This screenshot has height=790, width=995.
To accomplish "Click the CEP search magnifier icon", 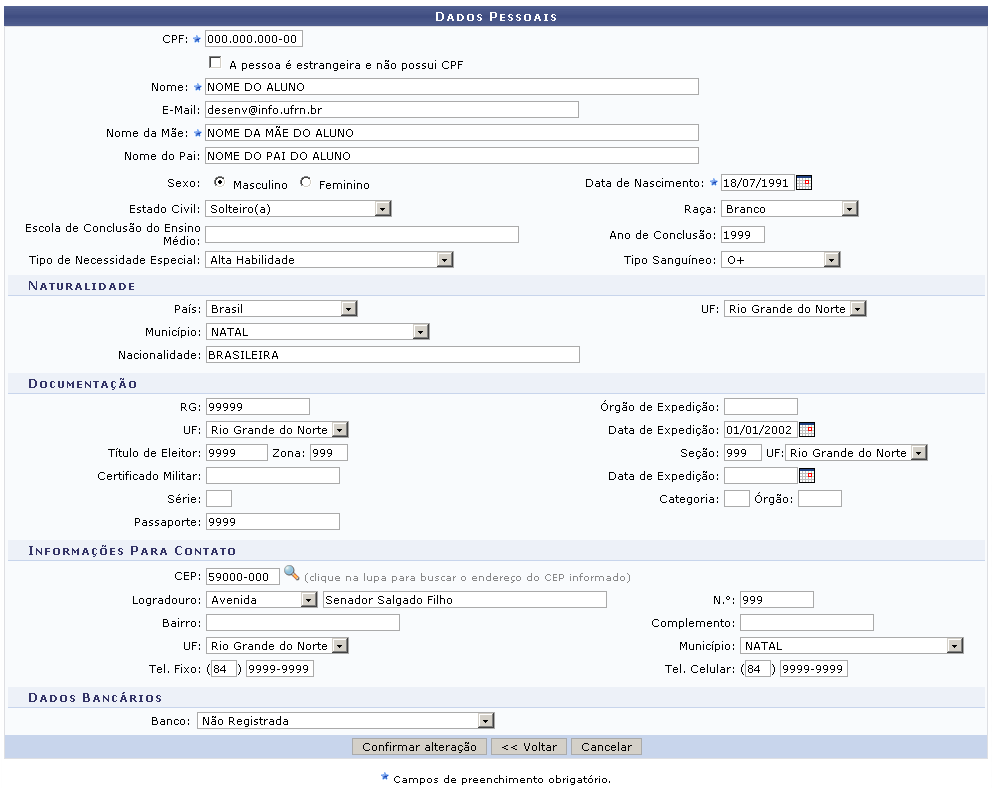I will point(291,574).
